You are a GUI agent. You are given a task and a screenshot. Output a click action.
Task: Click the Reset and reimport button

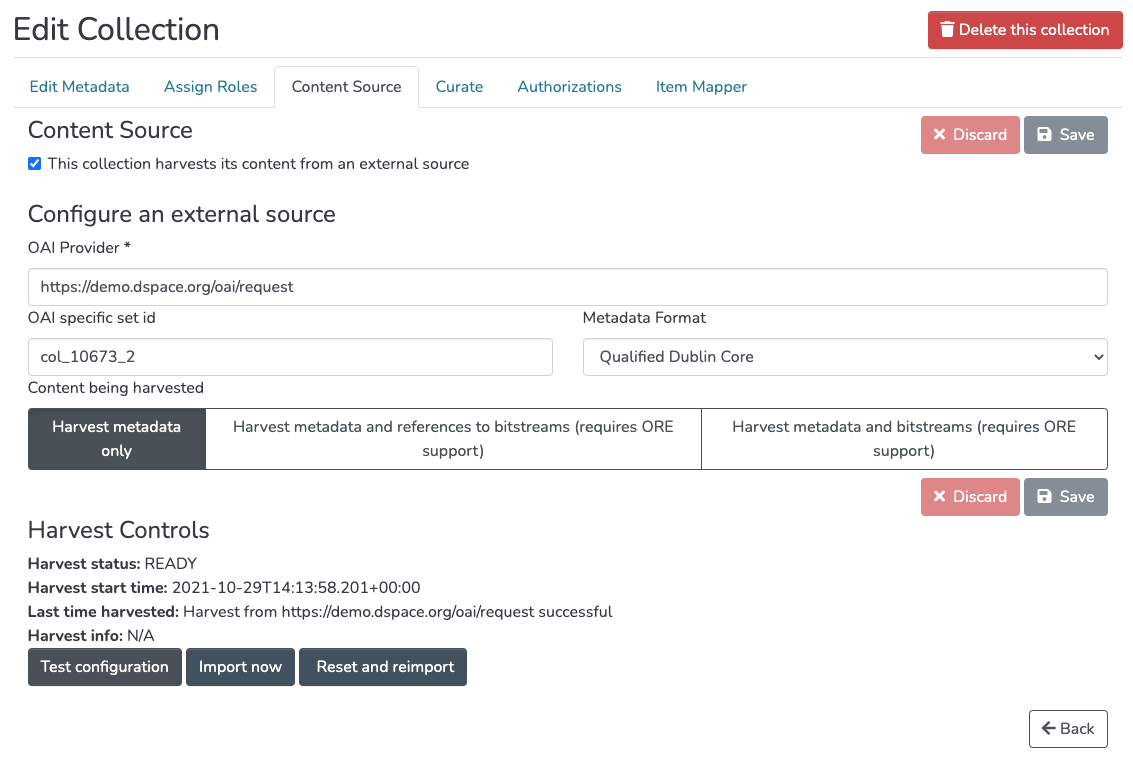tap(384, 667)
